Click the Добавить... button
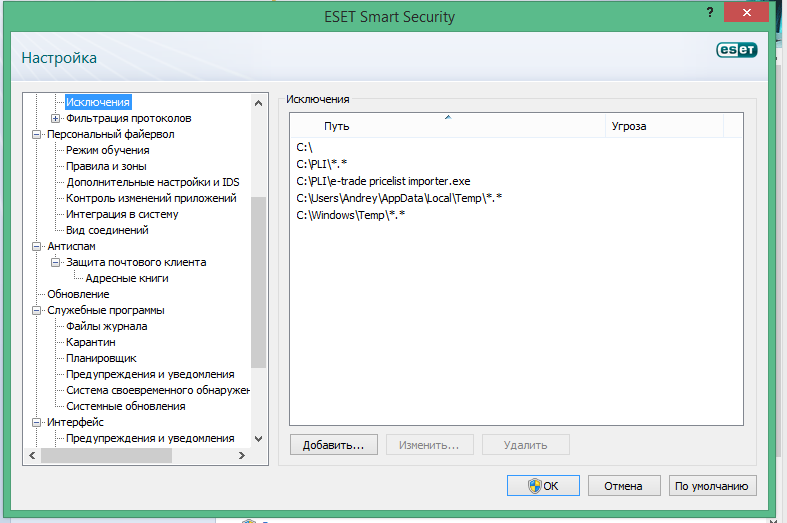Screen dimensions: 787x523 (x=334, y=445)
